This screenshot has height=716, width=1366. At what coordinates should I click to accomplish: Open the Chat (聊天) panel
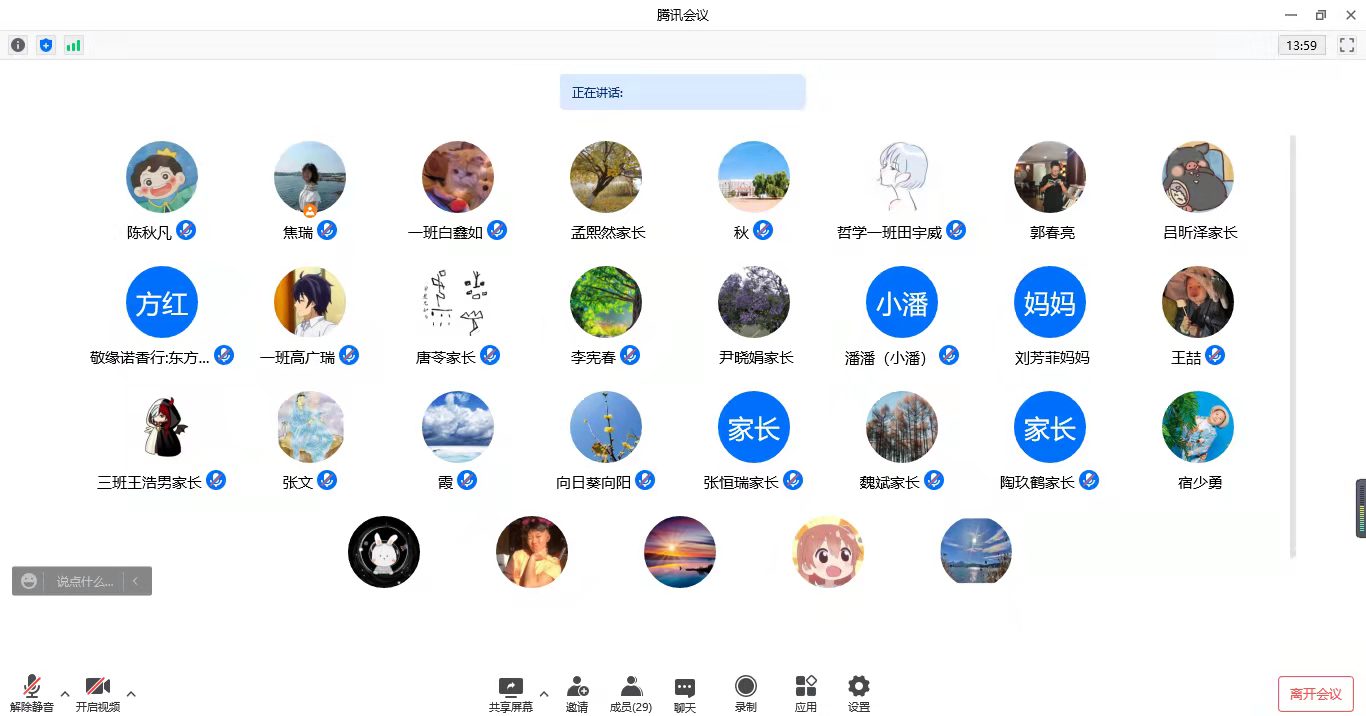[684, 693]
